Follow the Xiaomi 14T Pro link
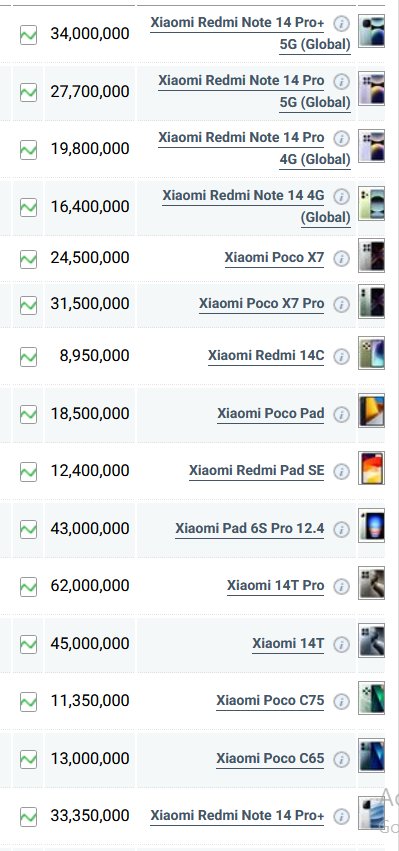399x851 pixels. click(275, 586)
